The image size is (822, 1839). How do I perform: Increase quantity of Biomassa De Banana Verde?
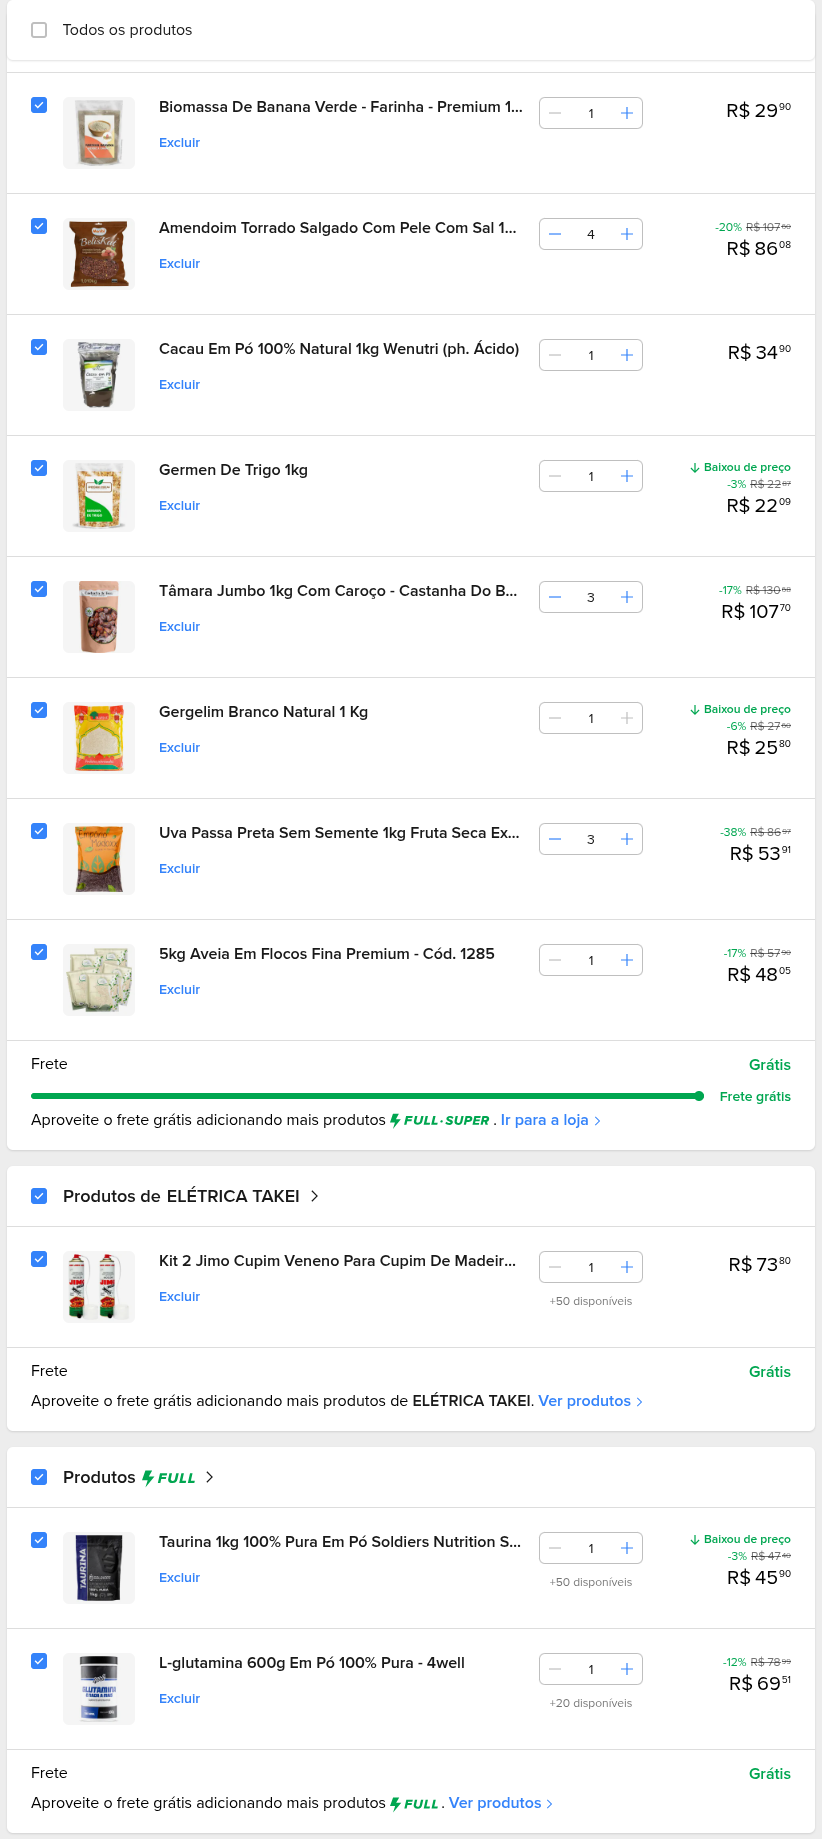point(627,113)
